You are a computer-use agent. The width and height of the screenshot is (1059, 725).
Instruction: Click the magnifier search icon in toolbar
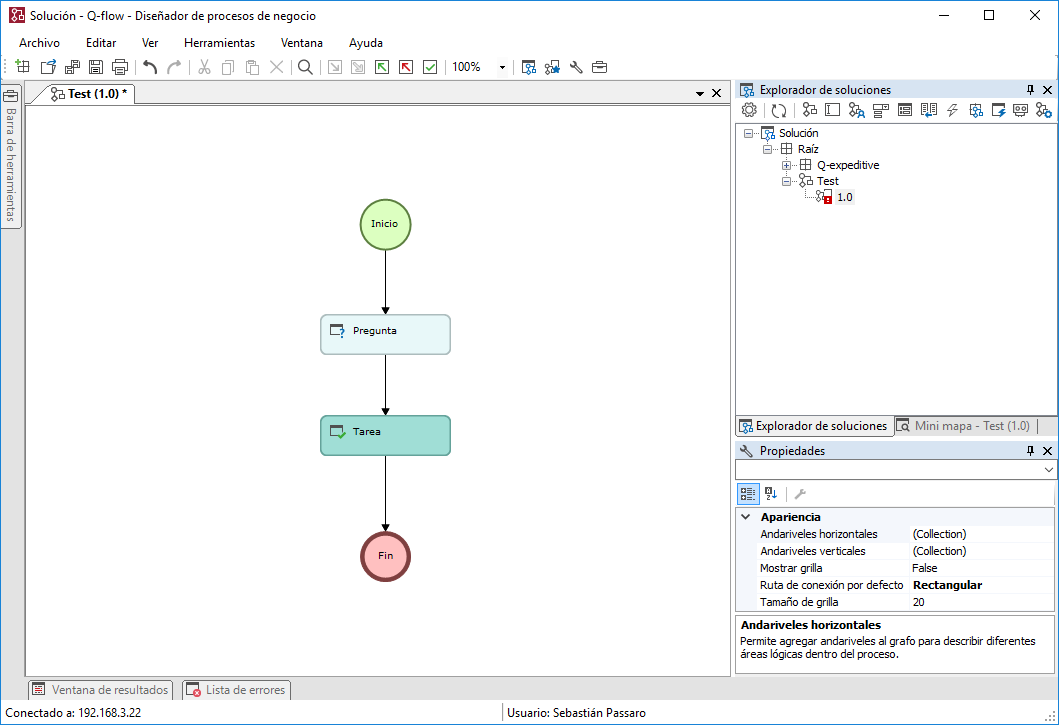(305, 67)
